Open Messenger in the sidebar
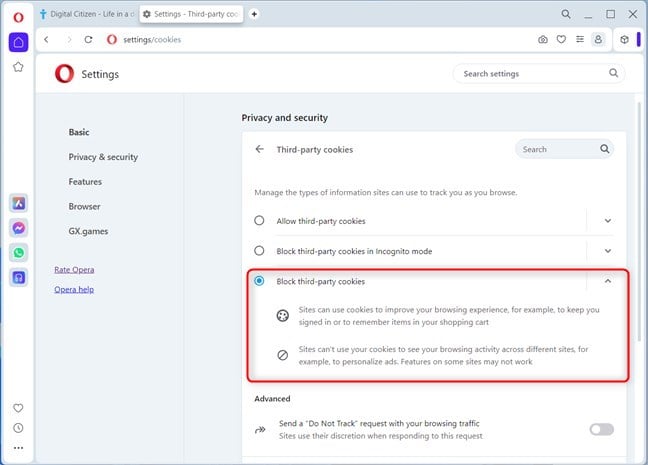The image size is (648, 465). 19,228
